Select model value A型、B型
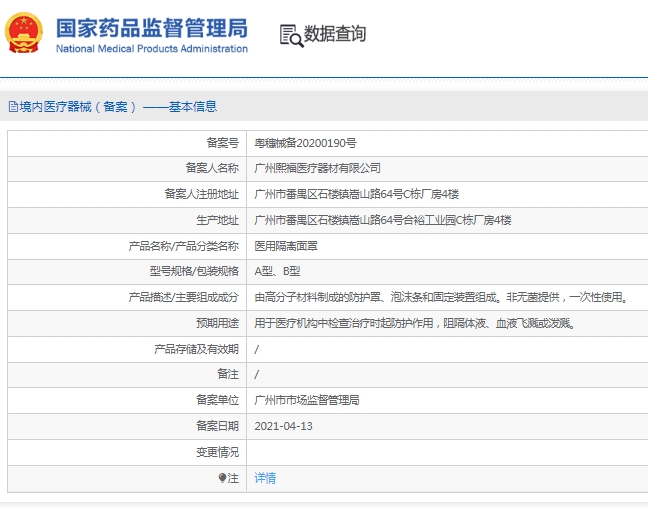Viewport: 648px width, 508px height. [x=277, y=271]
